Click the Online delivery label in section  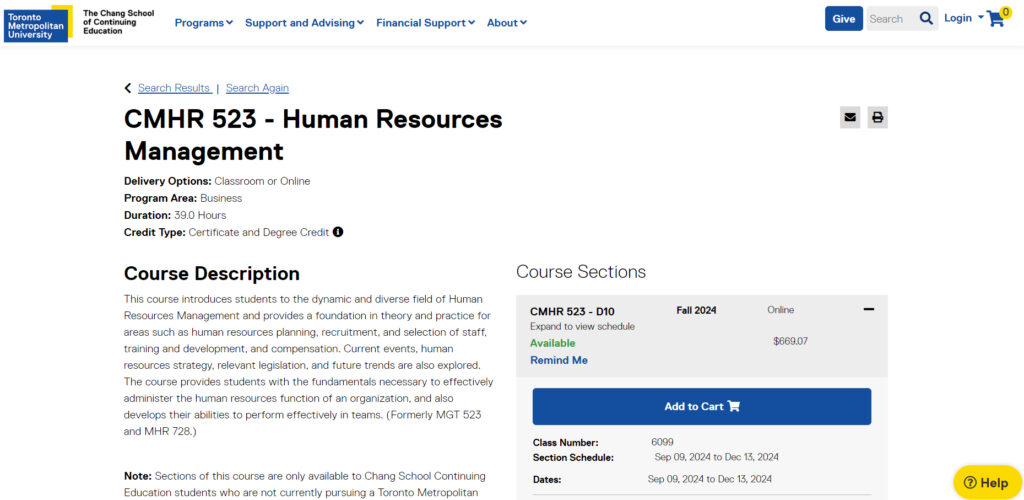(781, 310)
